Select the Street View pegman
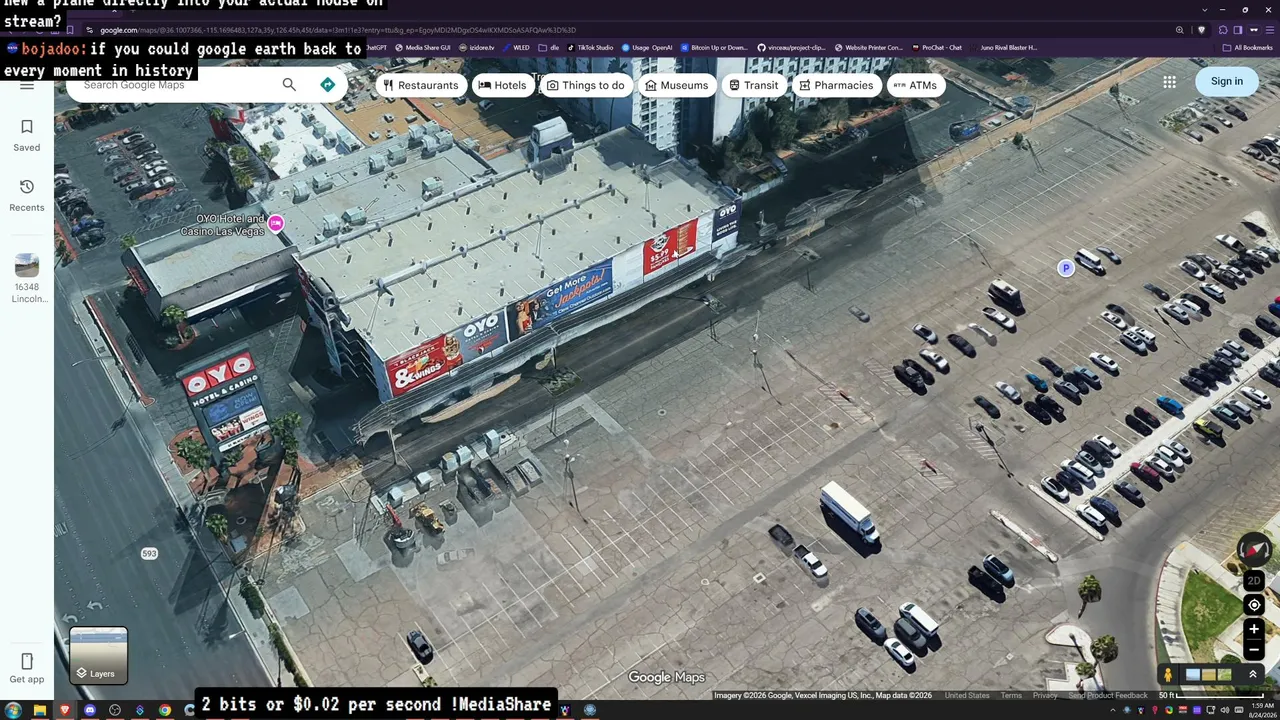 (x=1167, y=675)
